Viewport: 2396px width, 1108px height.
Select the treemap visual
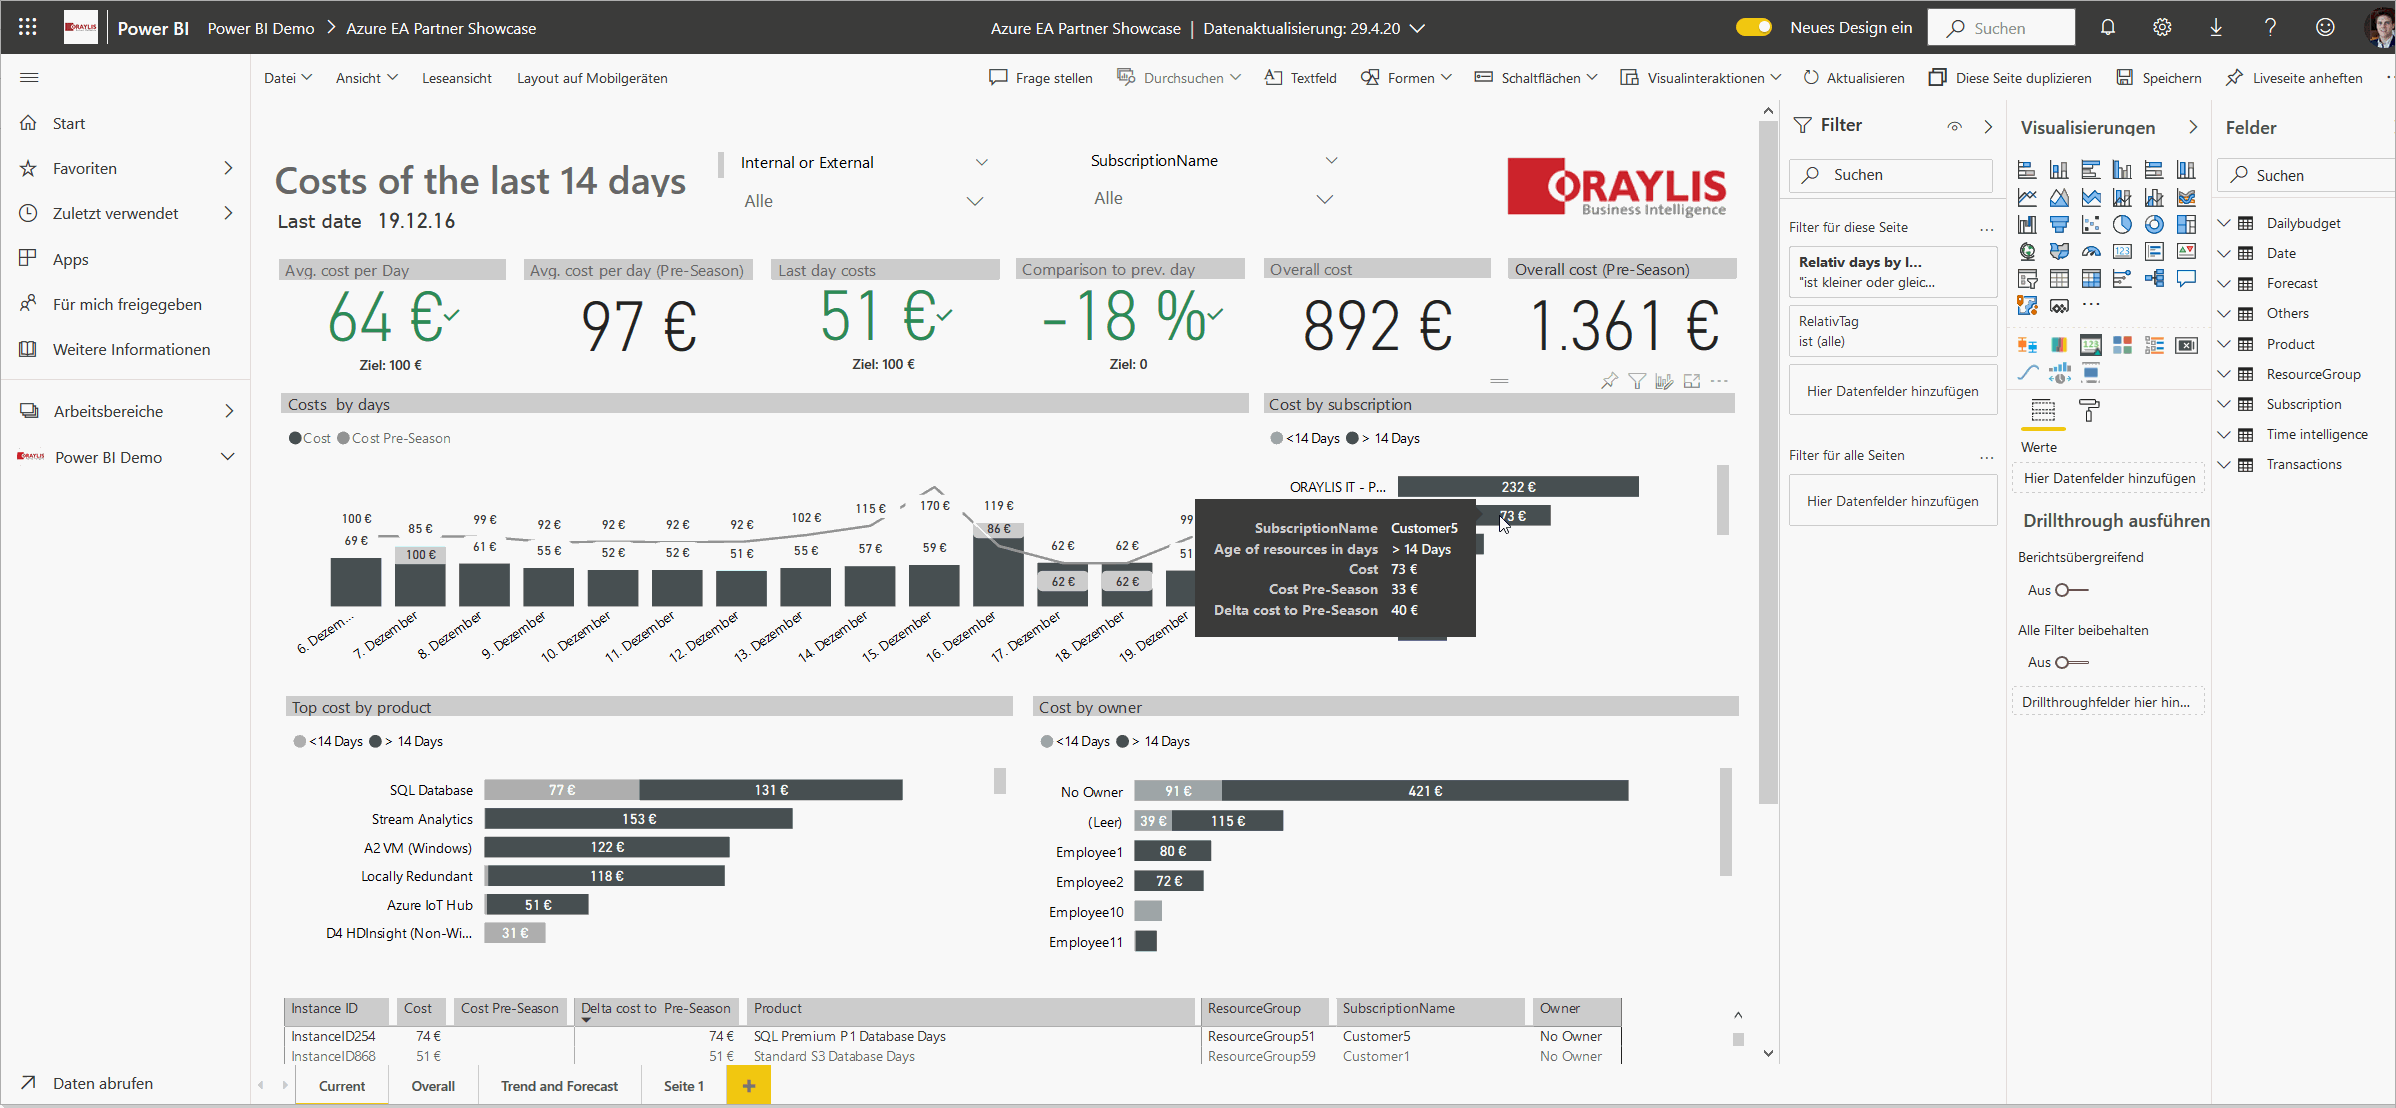2186,224
